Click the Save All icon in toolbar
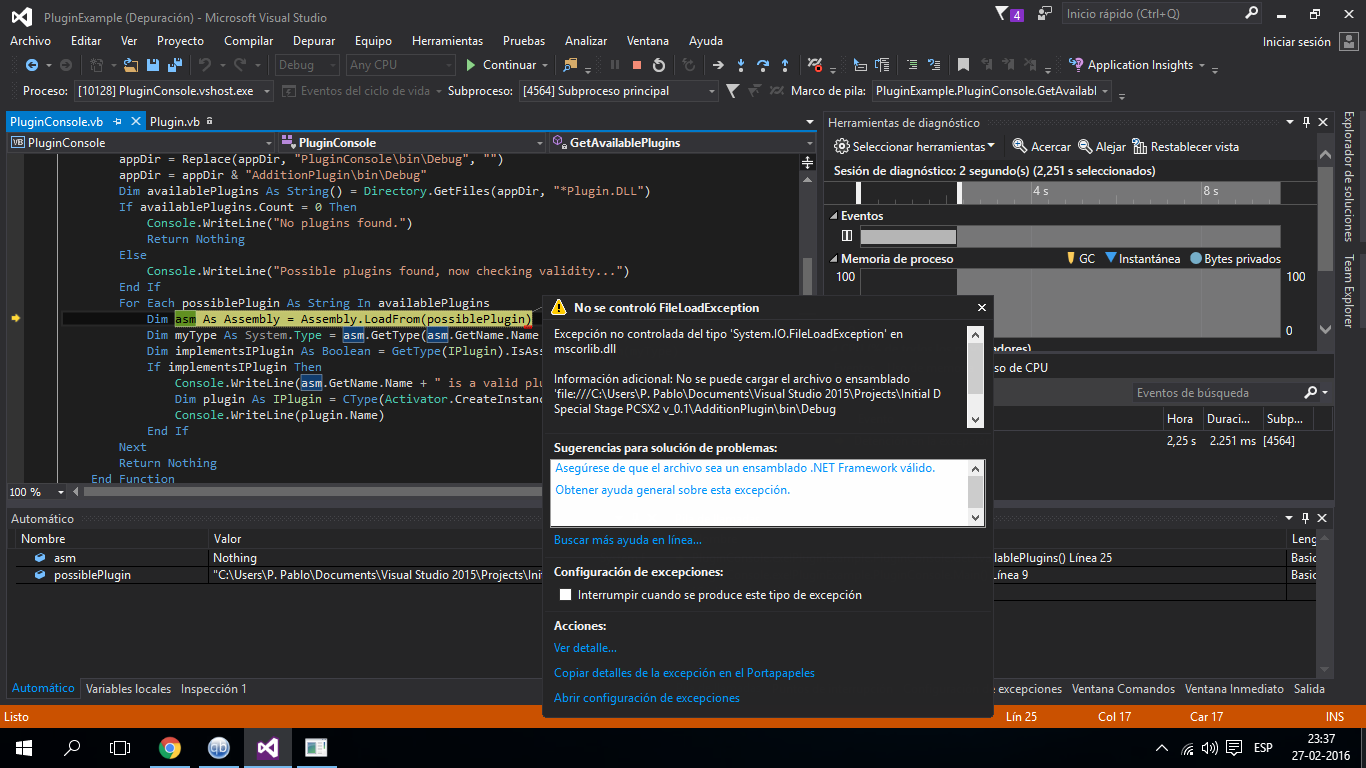The image size is (1366, 768). pyautogui.click(x=174, y=65)
